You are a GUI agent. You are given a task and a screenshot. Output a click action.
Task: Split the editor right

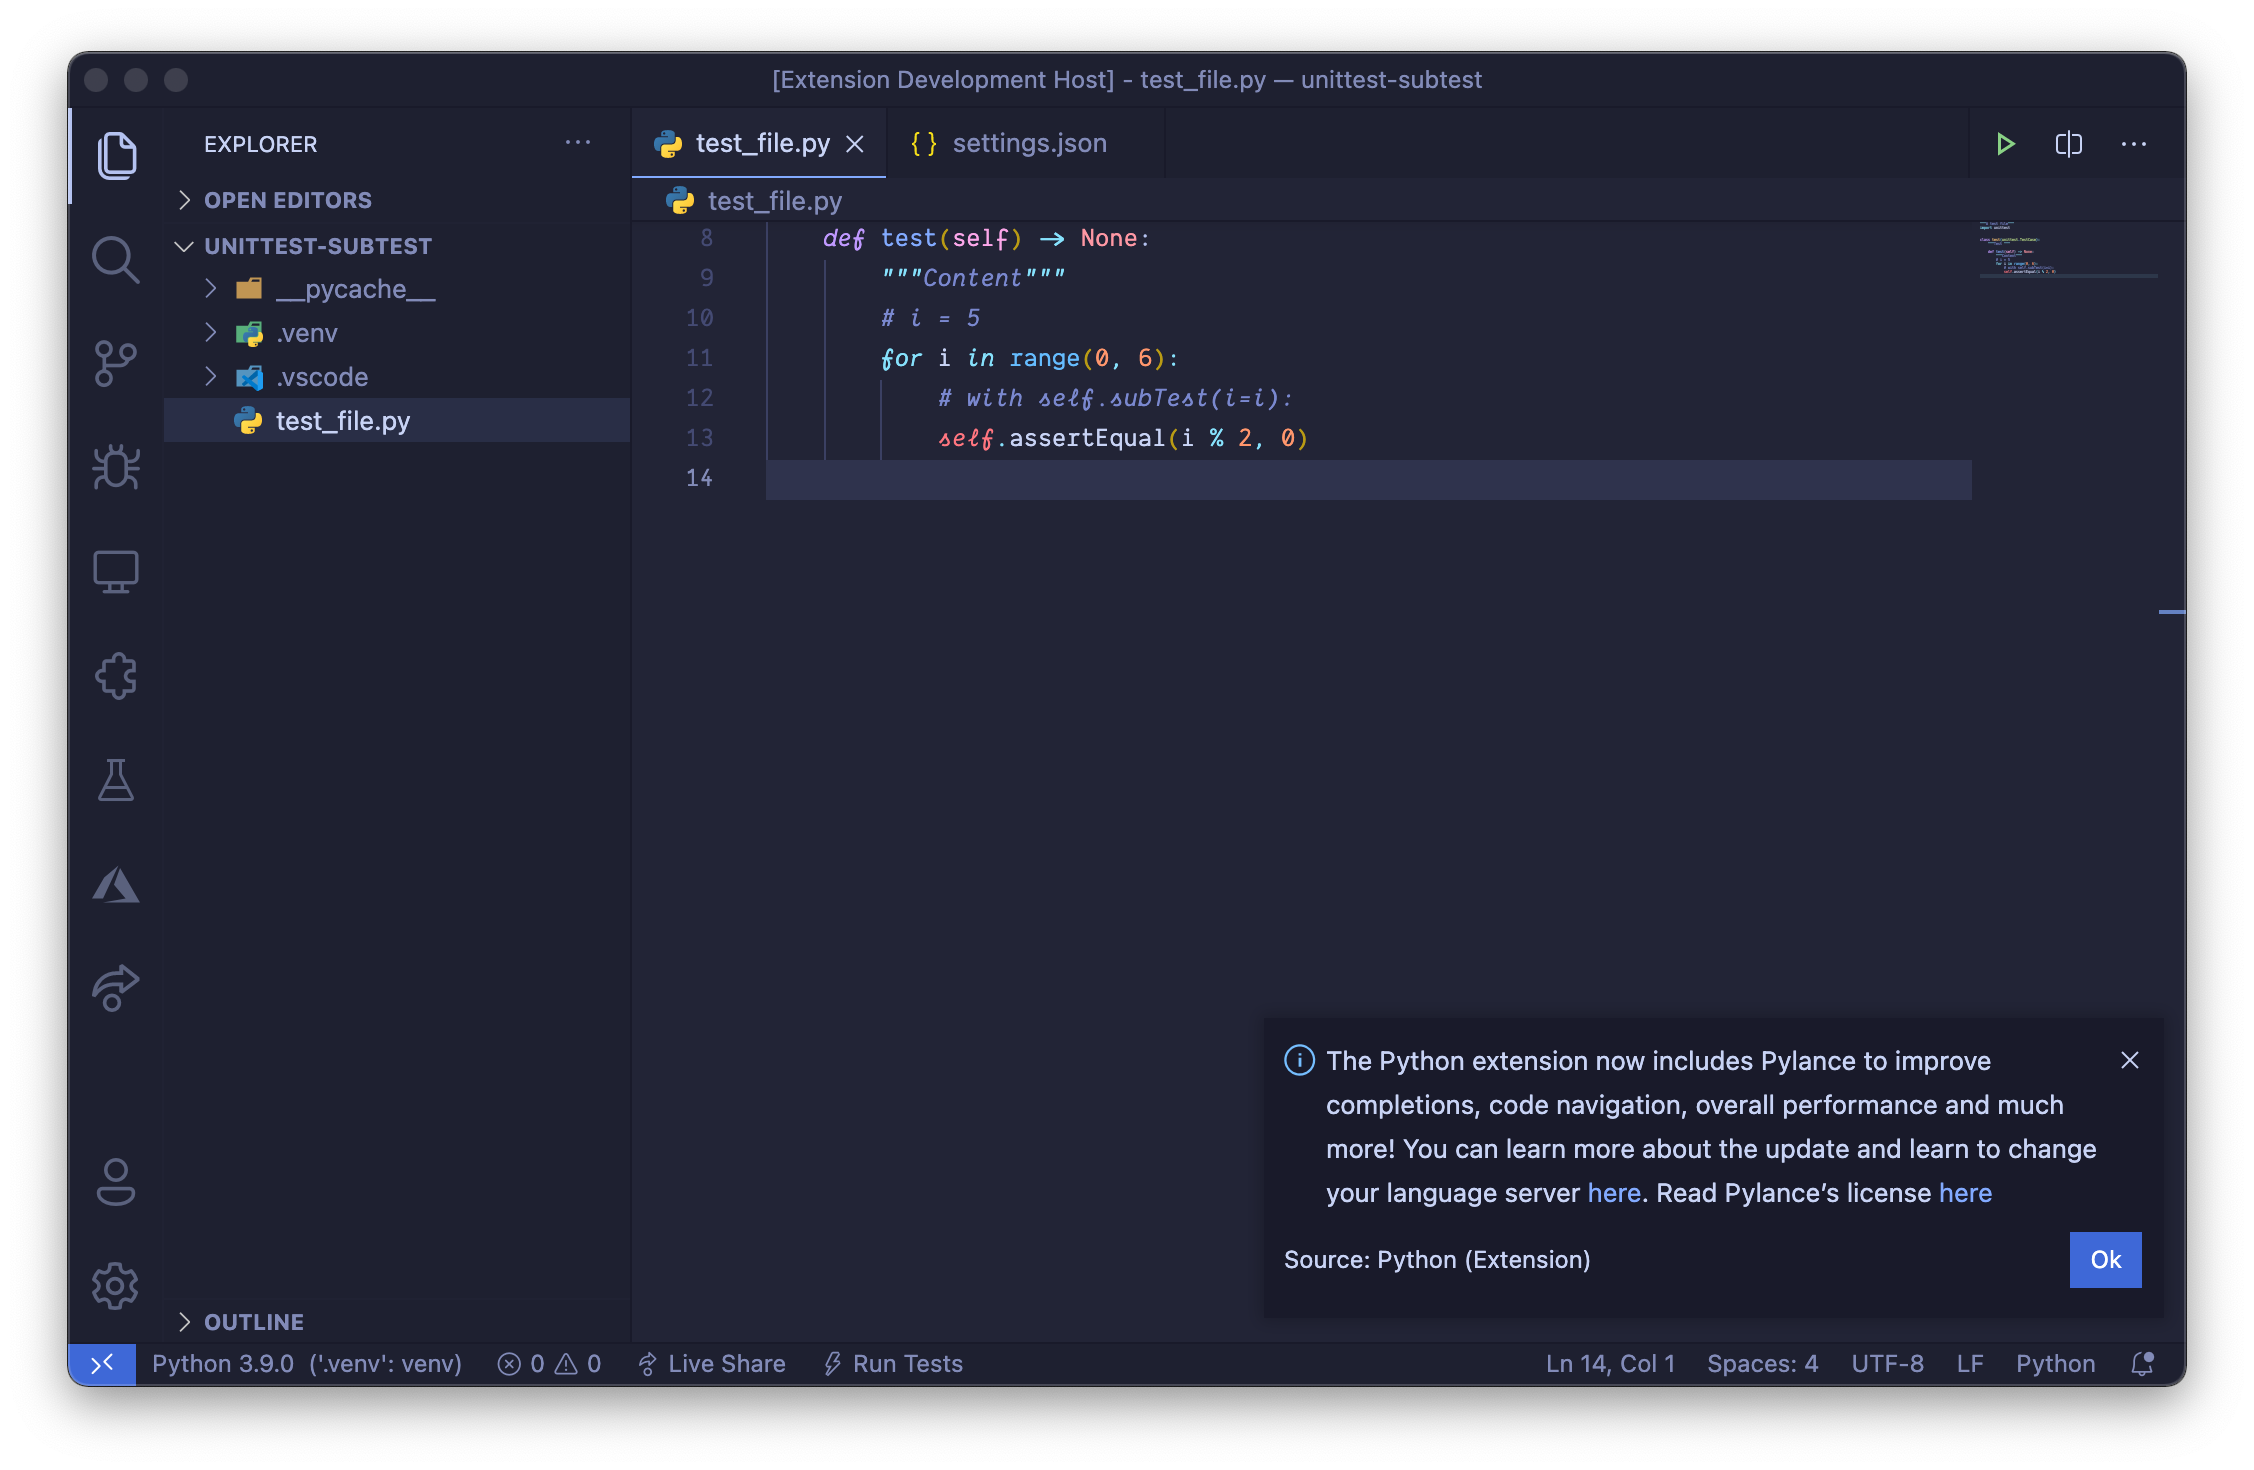pyautogui.click(x=2069, y=144)
